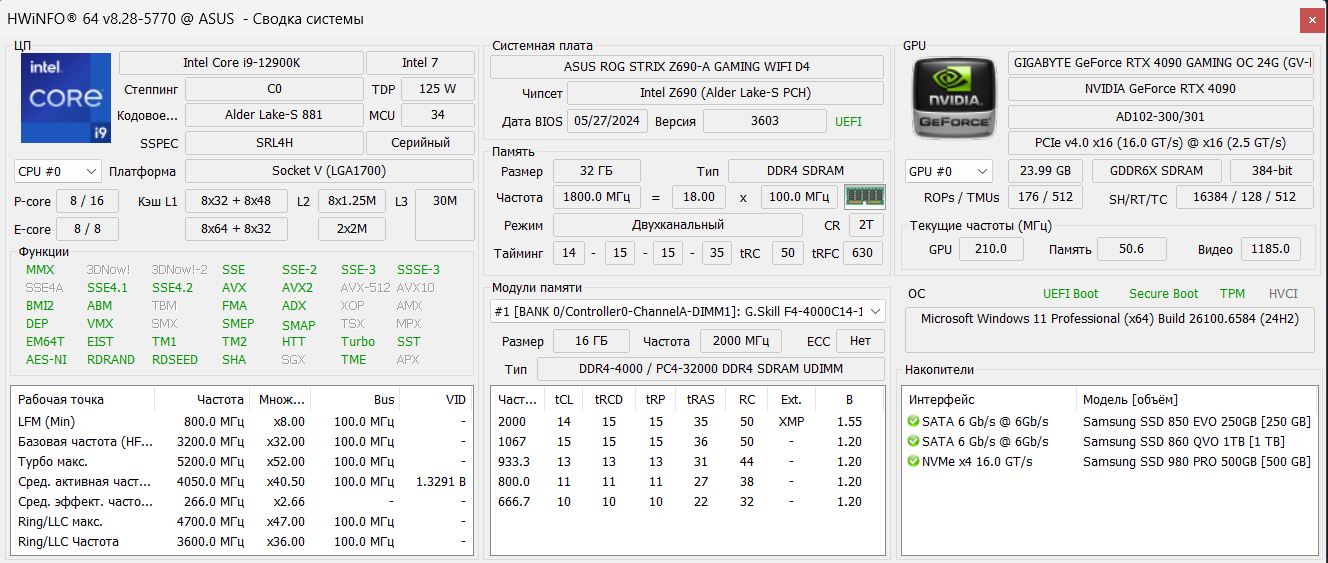This screenshot has height=563, width=1328.
Task: Click green check icon for NVMe drive
Action: coord(913,461)
